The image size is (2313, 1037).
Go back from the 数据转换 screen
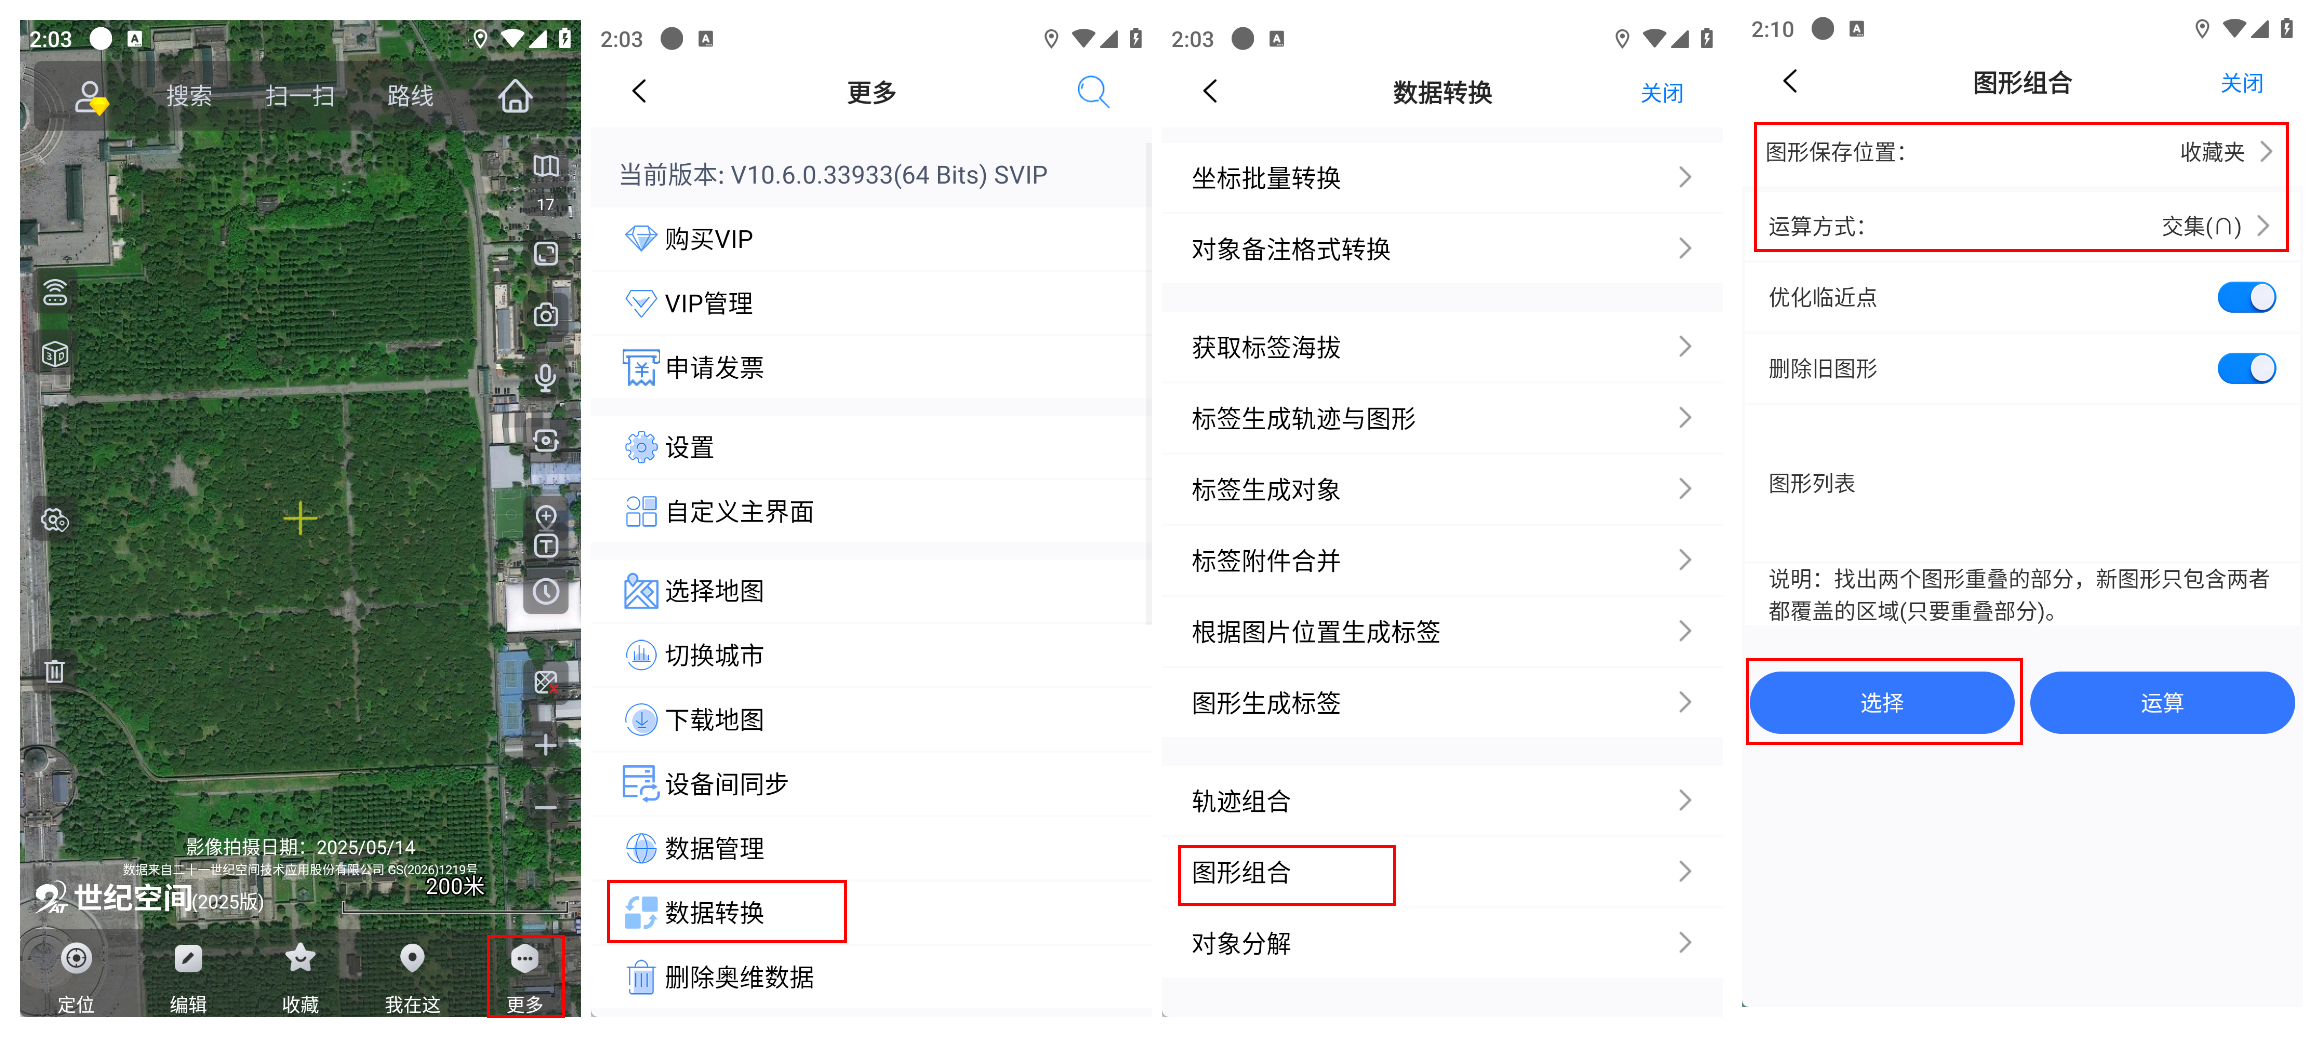click(1211, 92)
